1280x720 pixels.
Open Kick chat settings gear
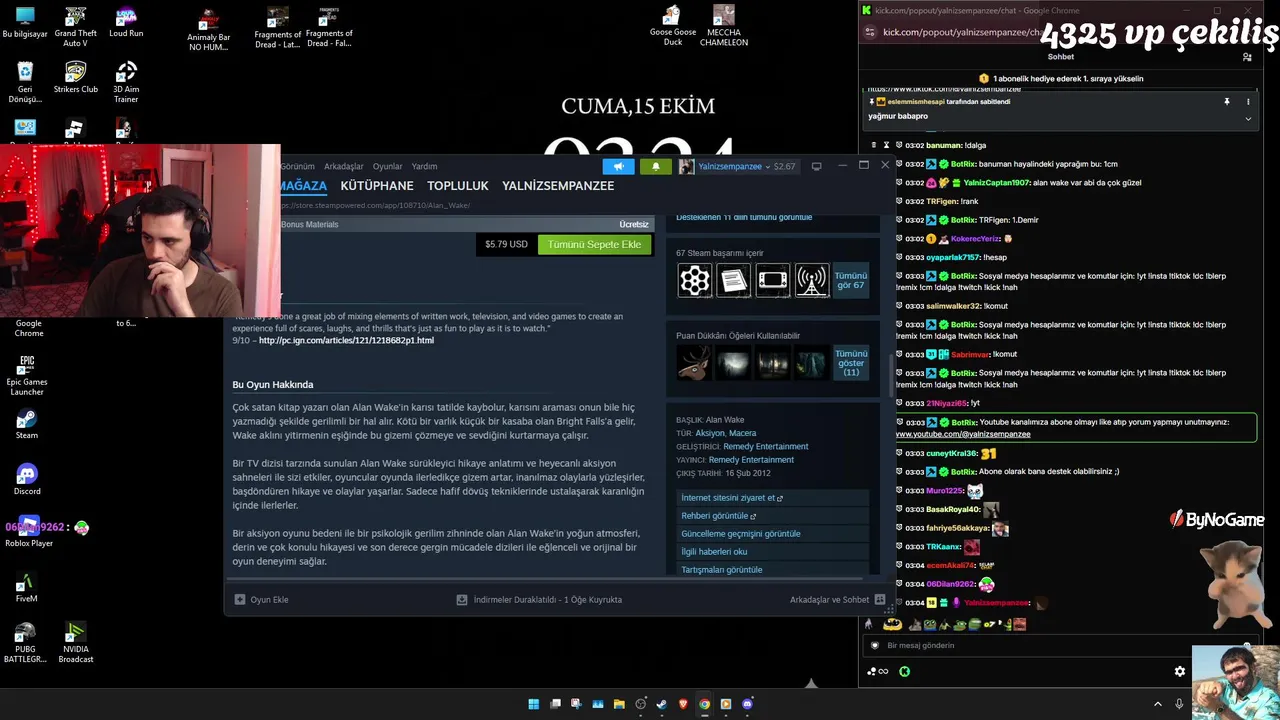(1180, 672)
